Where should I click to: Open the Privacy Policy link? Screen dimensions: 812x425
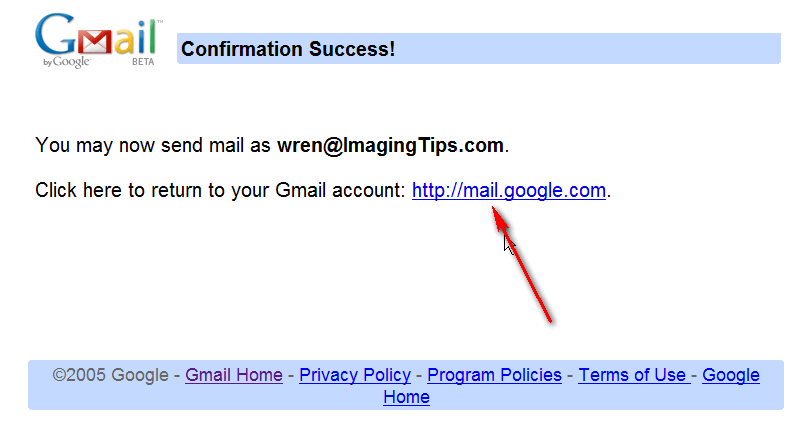(355, 375)
